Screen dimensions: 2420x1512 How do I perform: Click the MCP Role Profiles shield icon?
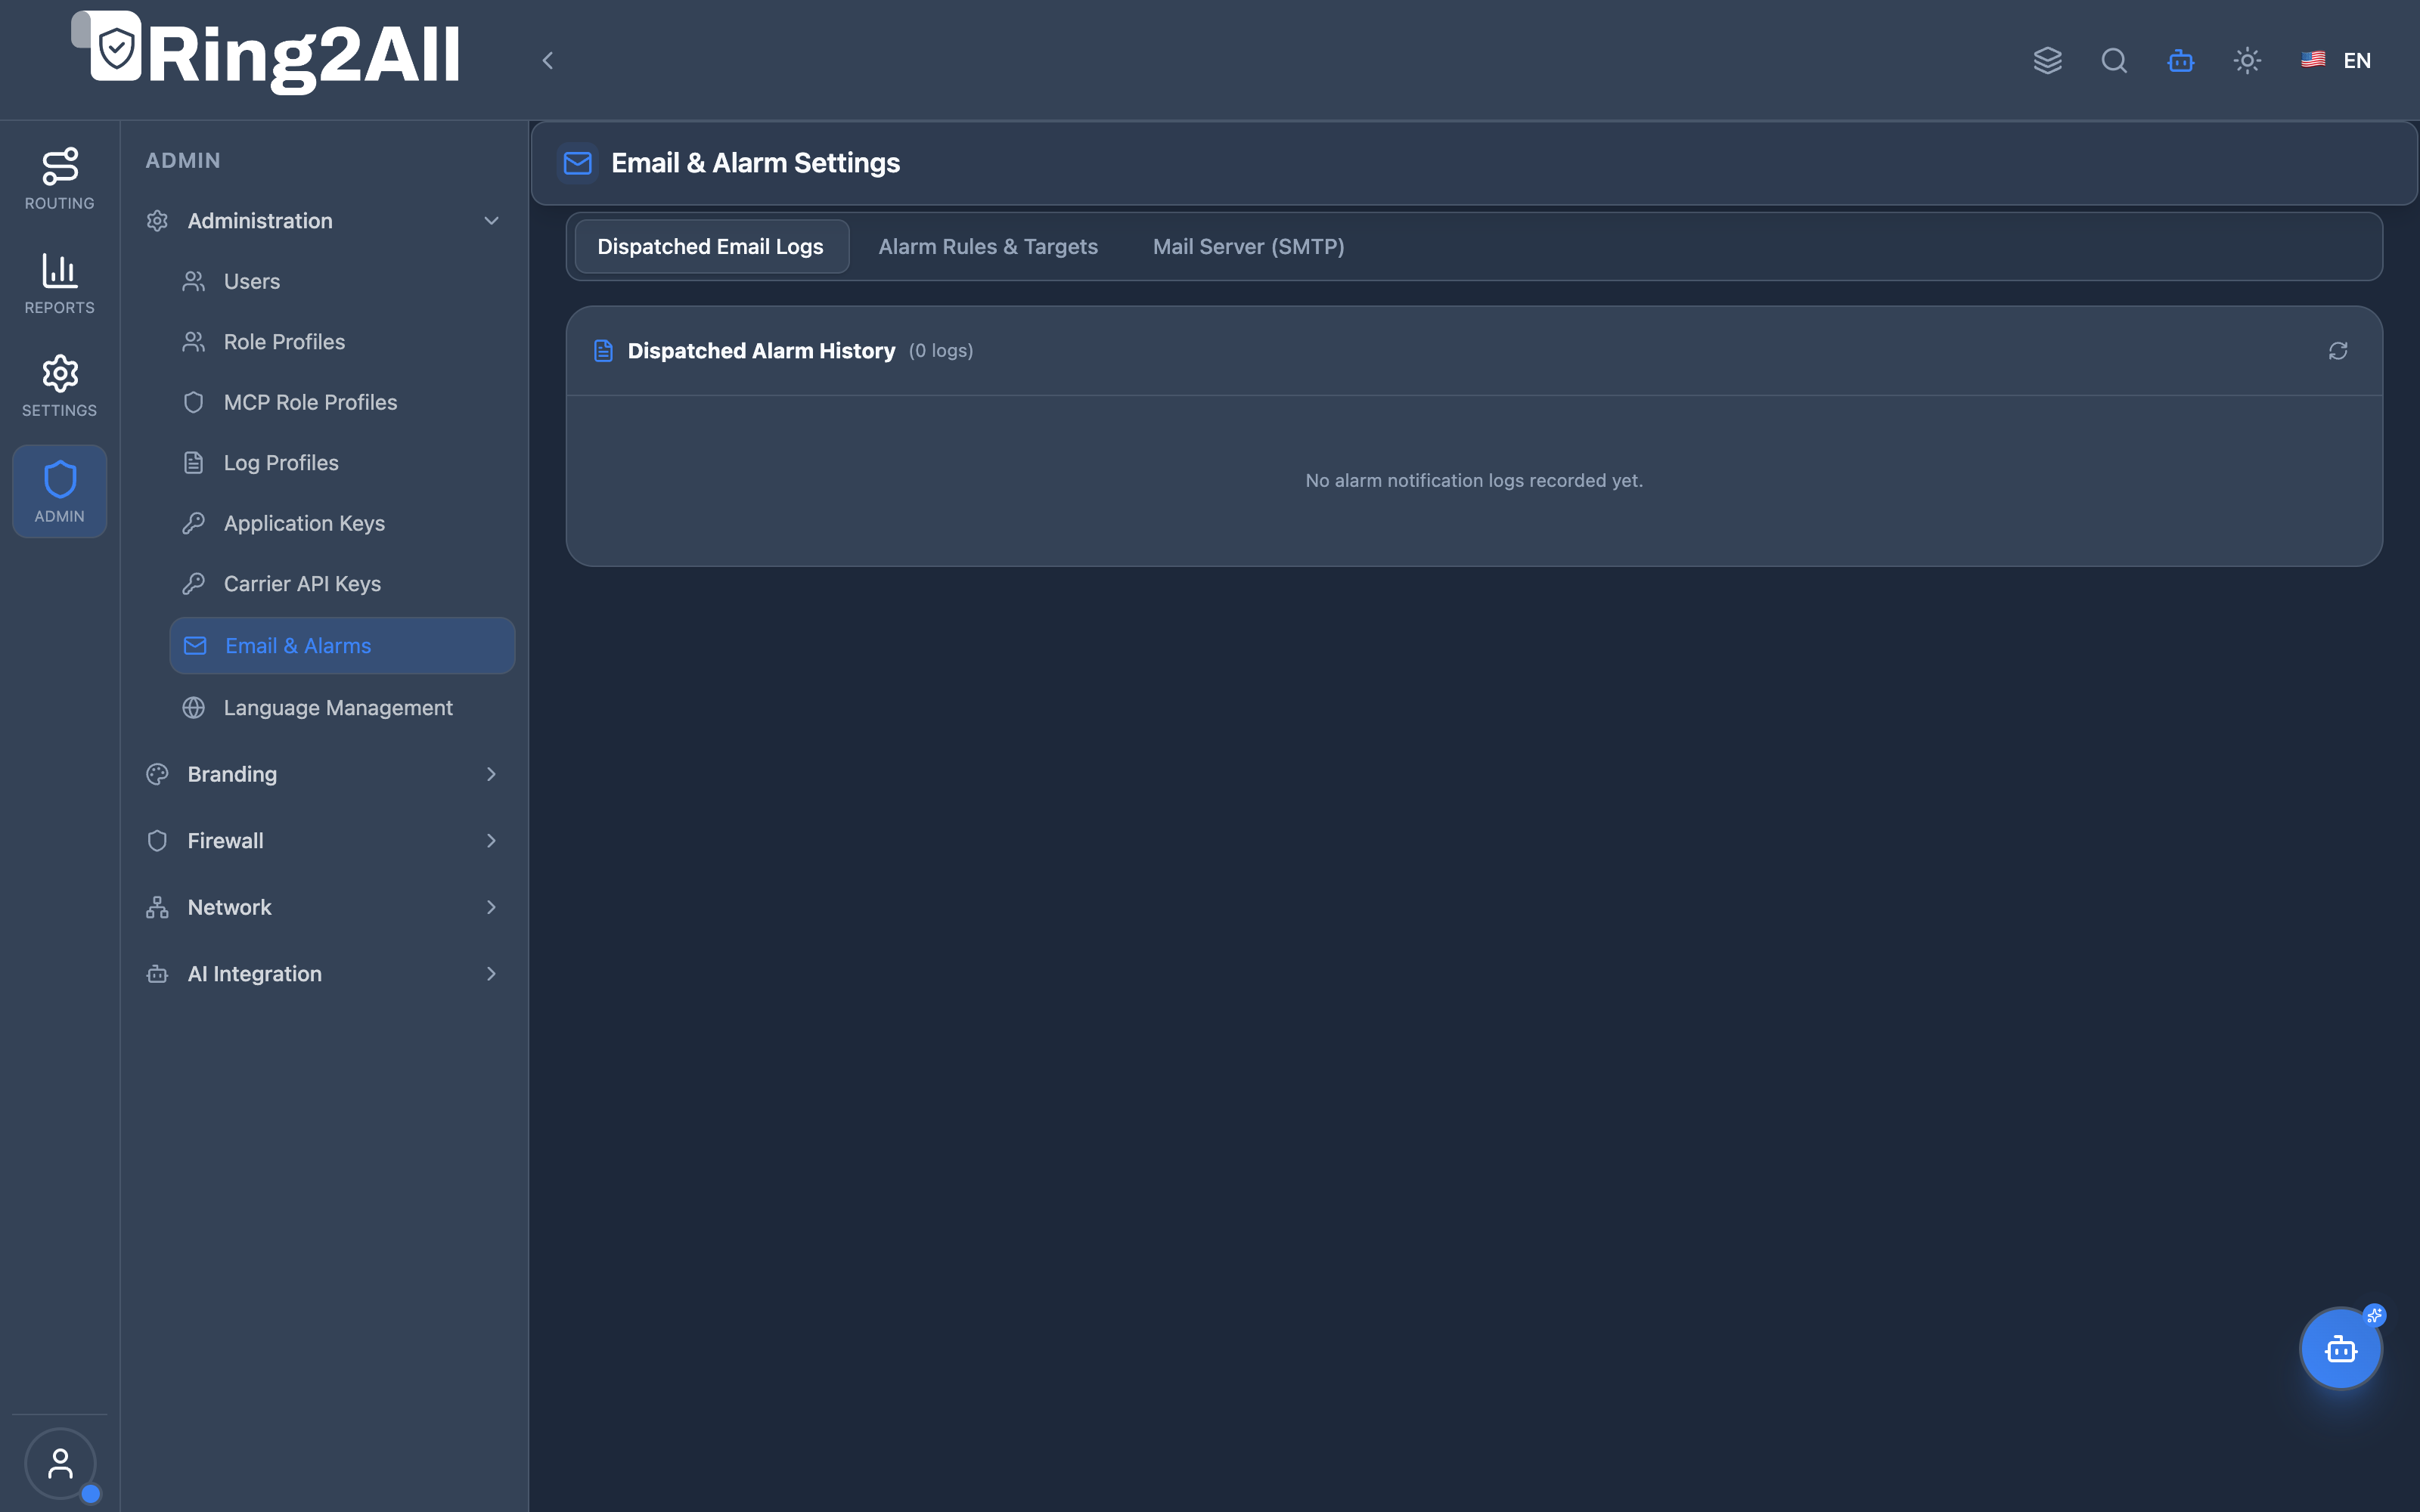(194, 402)
